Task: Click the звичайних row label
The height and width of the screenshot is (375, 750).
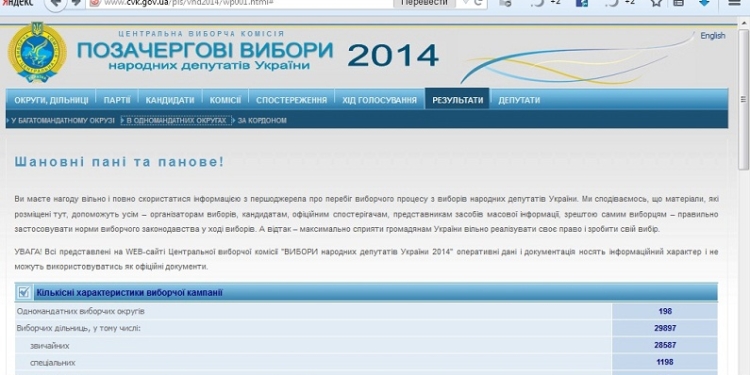Action: 50,345
